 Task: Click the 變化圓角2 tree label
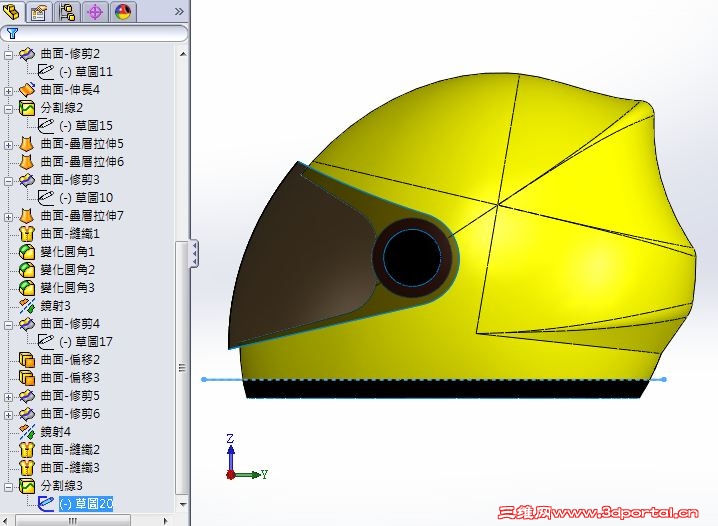67,270
